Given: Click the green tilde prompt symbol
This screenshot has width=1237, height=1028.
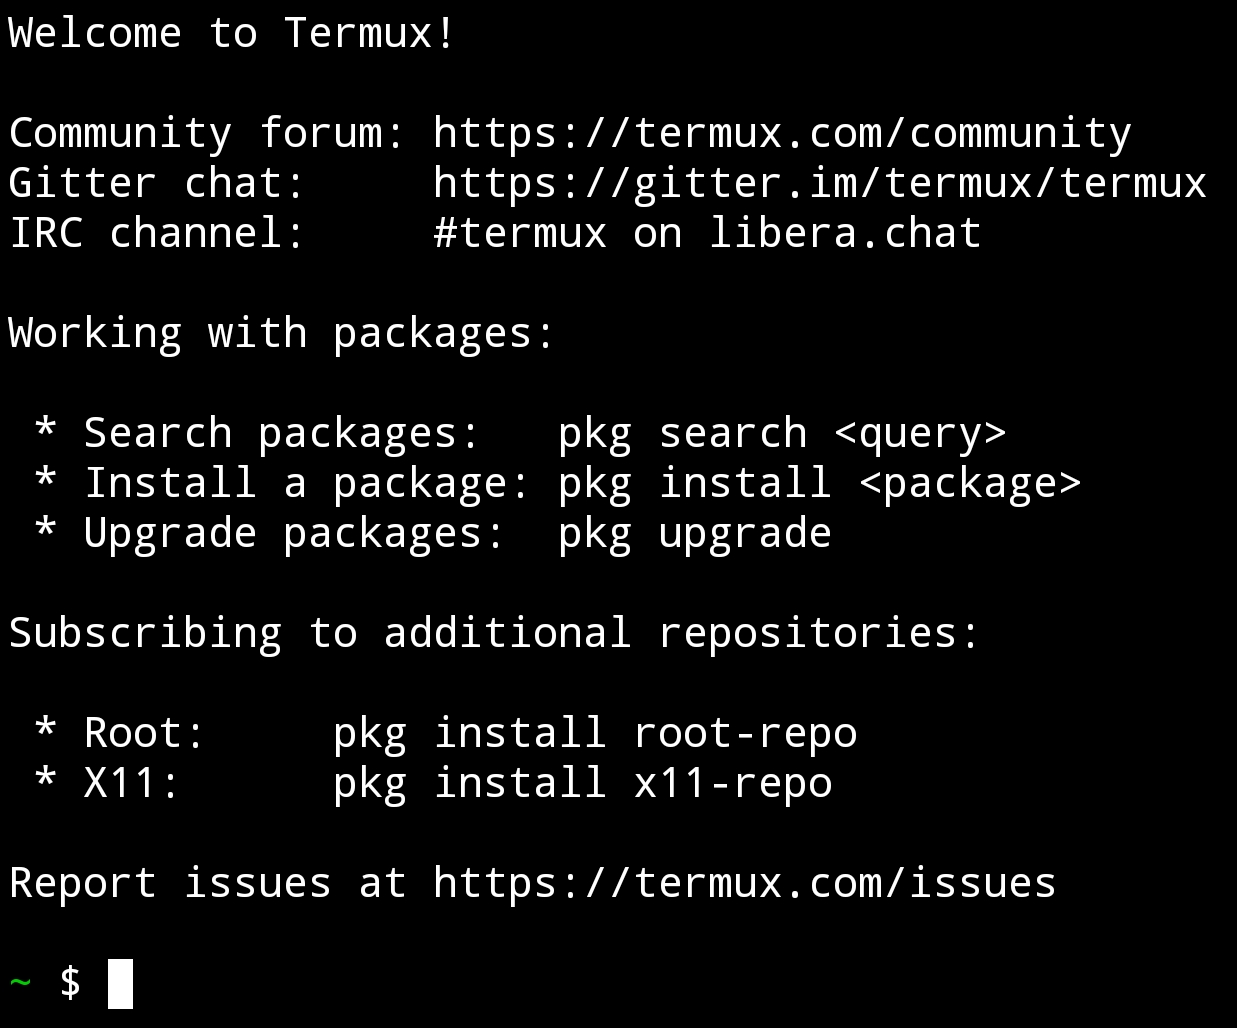Looking at the screenshot, I should click(21, 983).
